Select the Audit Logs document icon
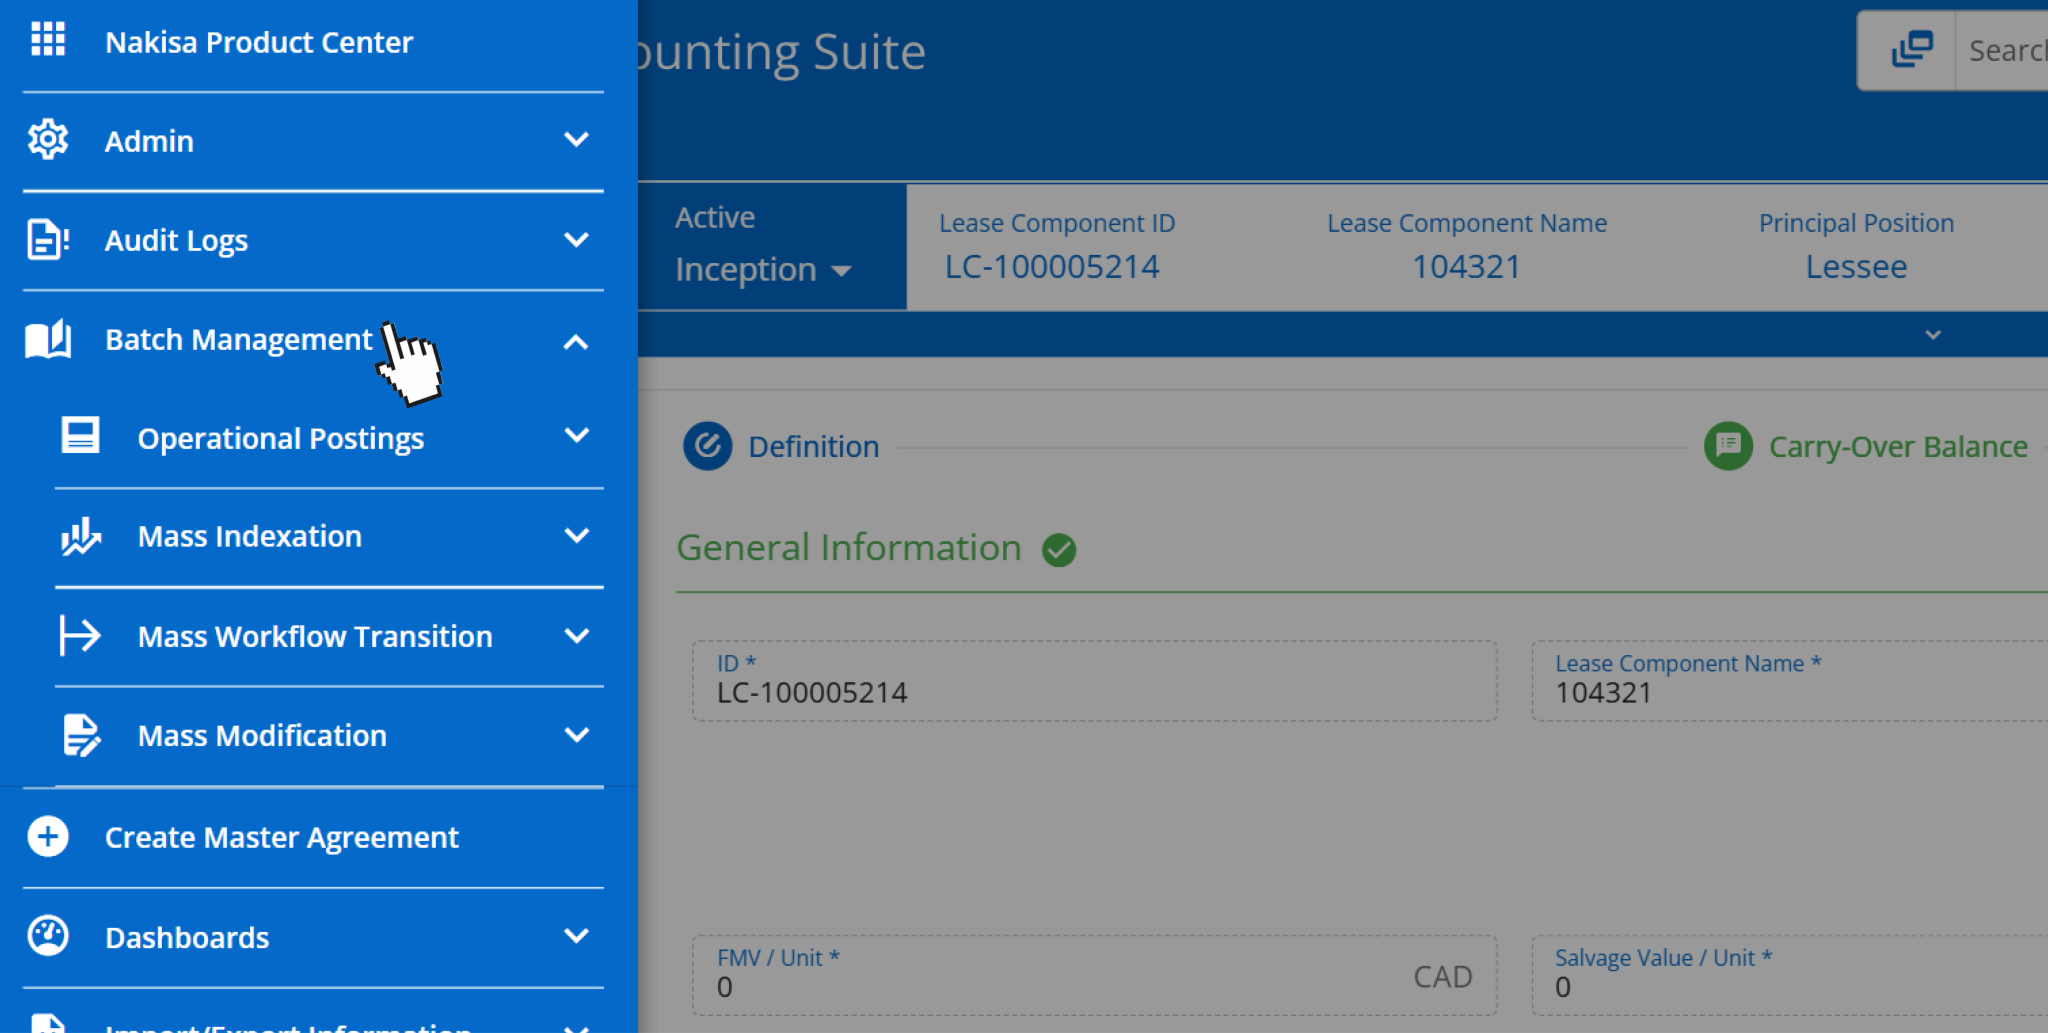This screenshot has height=1033, width=2048. click(x=47, y=240)
